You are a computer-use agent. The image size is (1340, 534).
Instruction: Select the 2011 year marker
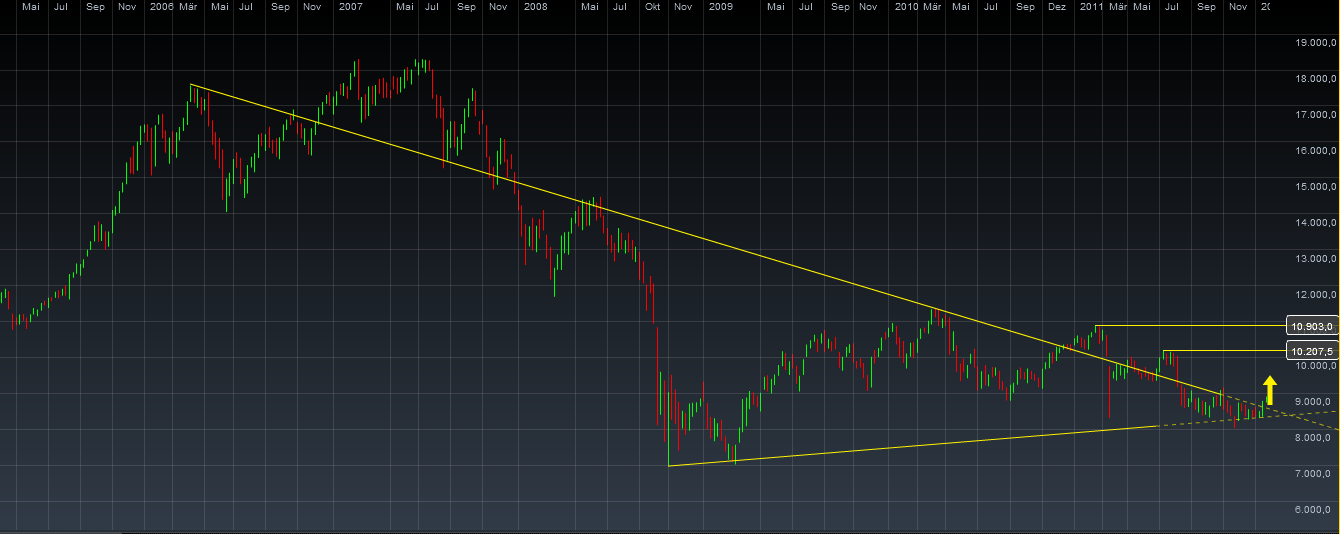click(1092, 7)
